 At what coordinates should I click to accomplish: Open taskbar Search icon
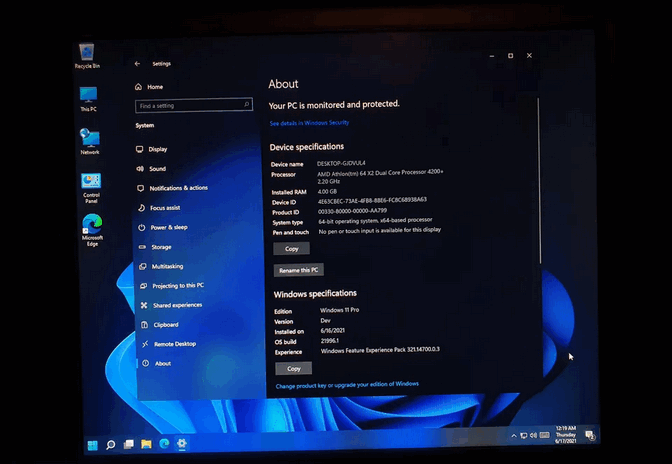(111, 445)
